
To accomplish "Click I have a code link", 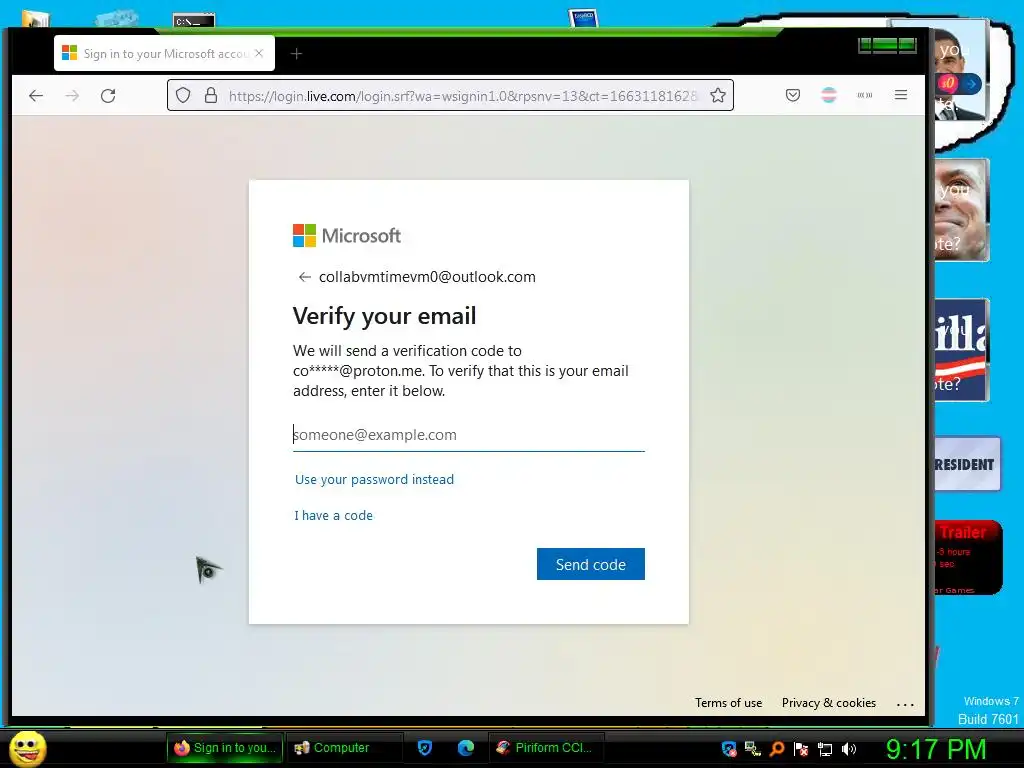I will [333, 515].
